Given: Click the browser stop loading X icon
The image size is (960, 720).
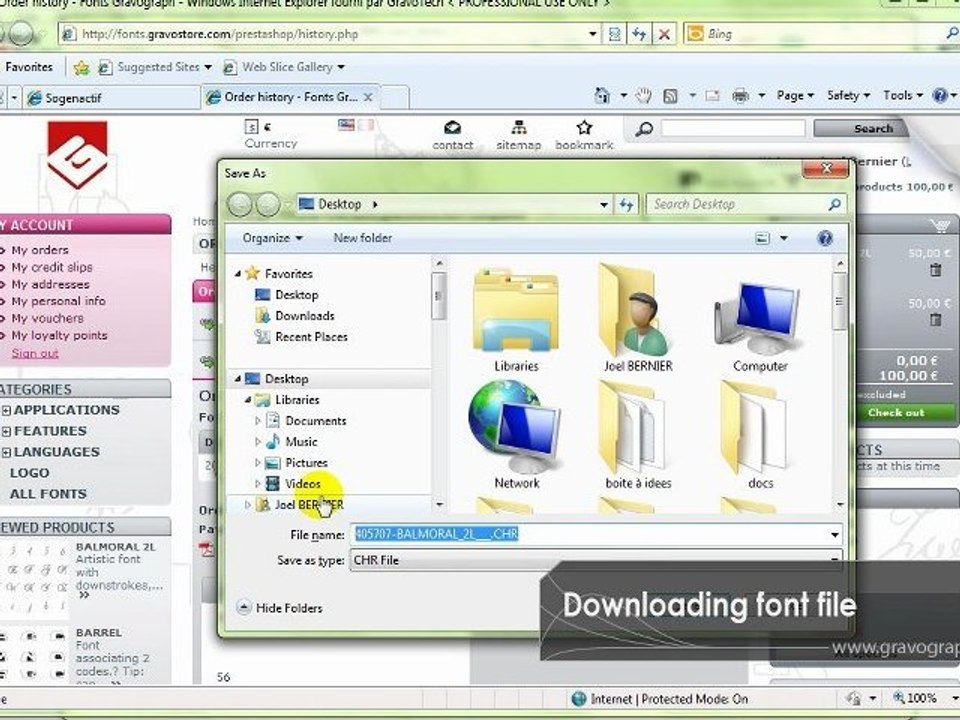Looking at the screenshot, I should click(x=664, y=34).
